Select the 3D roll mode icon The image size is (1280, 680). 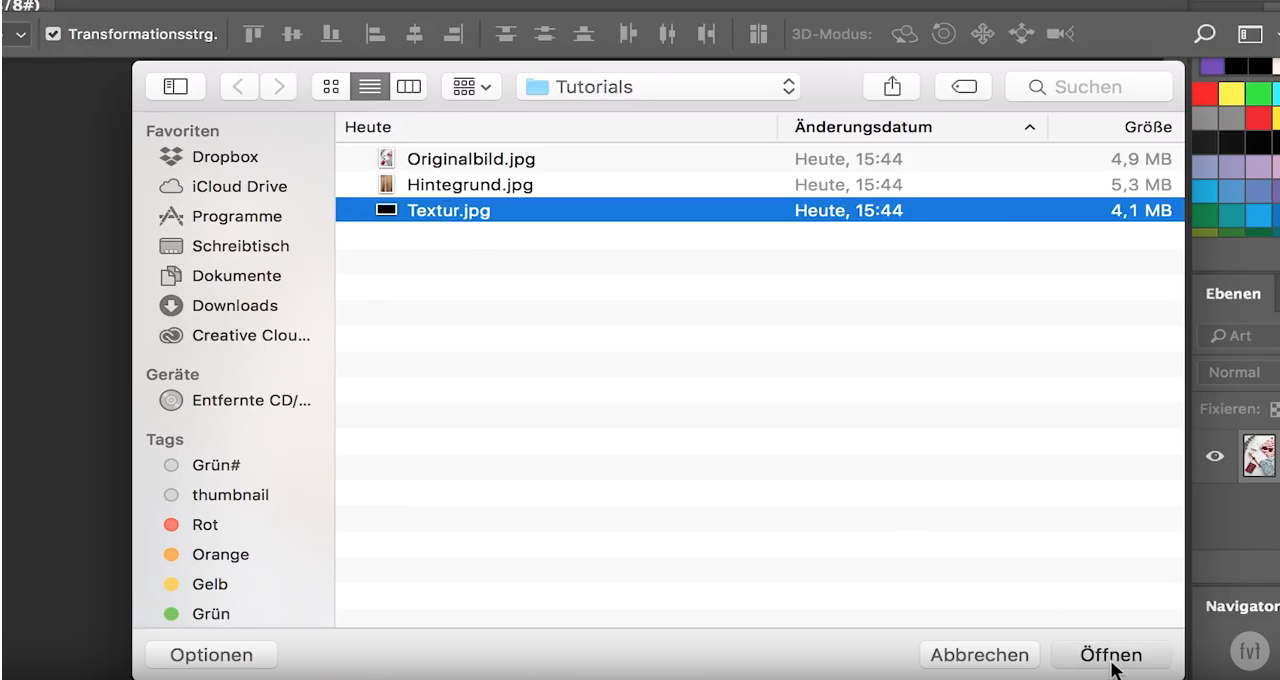point(943,34)
